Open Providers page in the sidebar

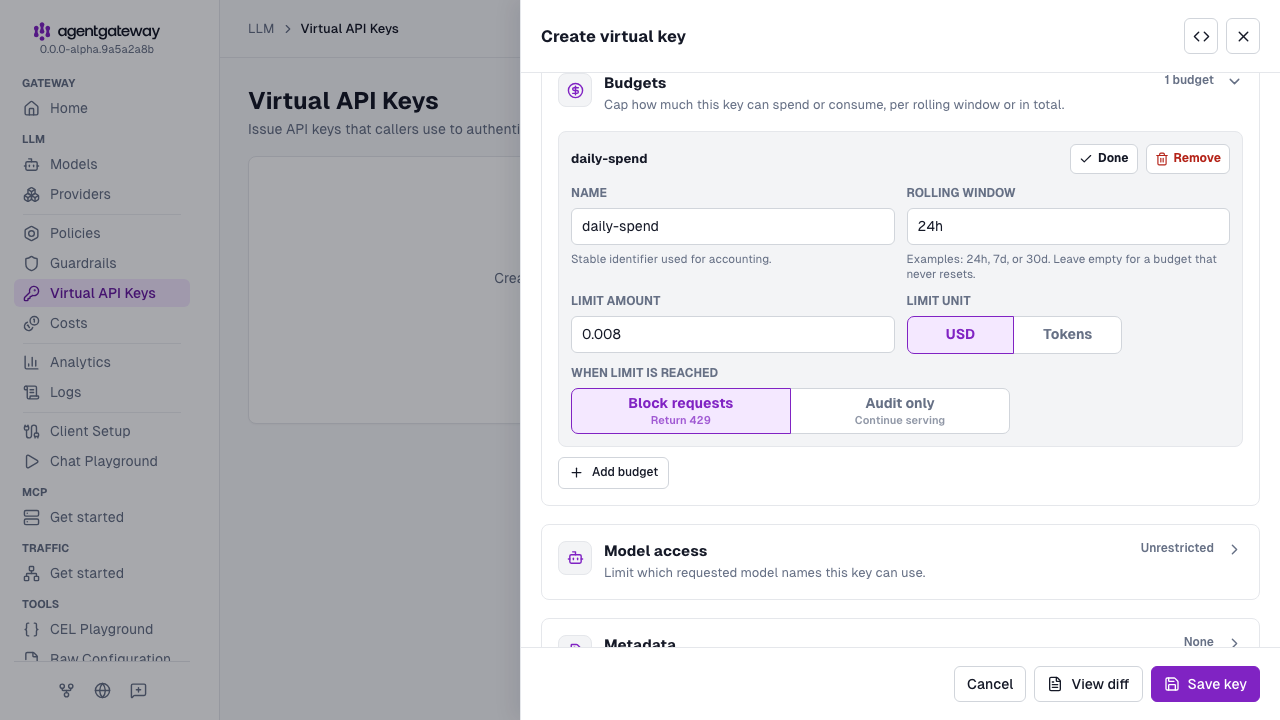(101, 194)
